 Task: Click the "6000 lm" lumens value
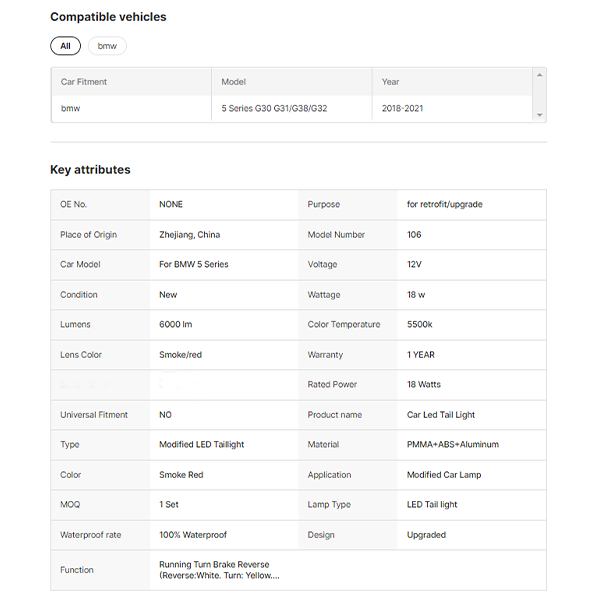(x=175, y=325)
